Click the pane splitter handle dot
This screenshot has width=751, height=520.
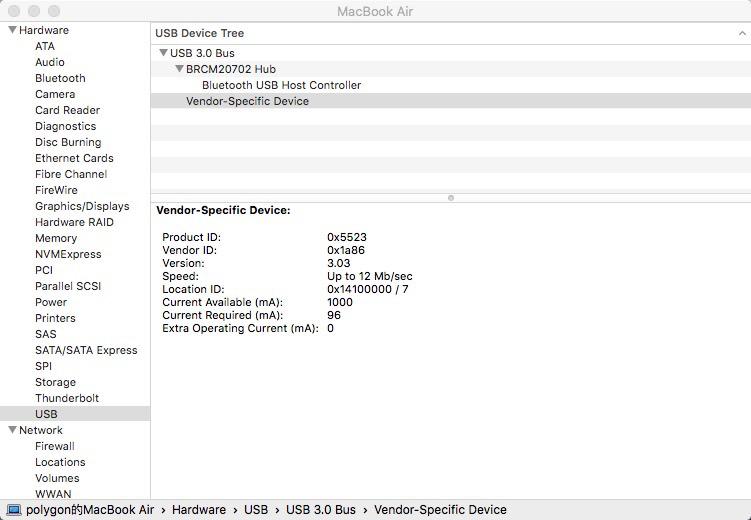[451, 198]
